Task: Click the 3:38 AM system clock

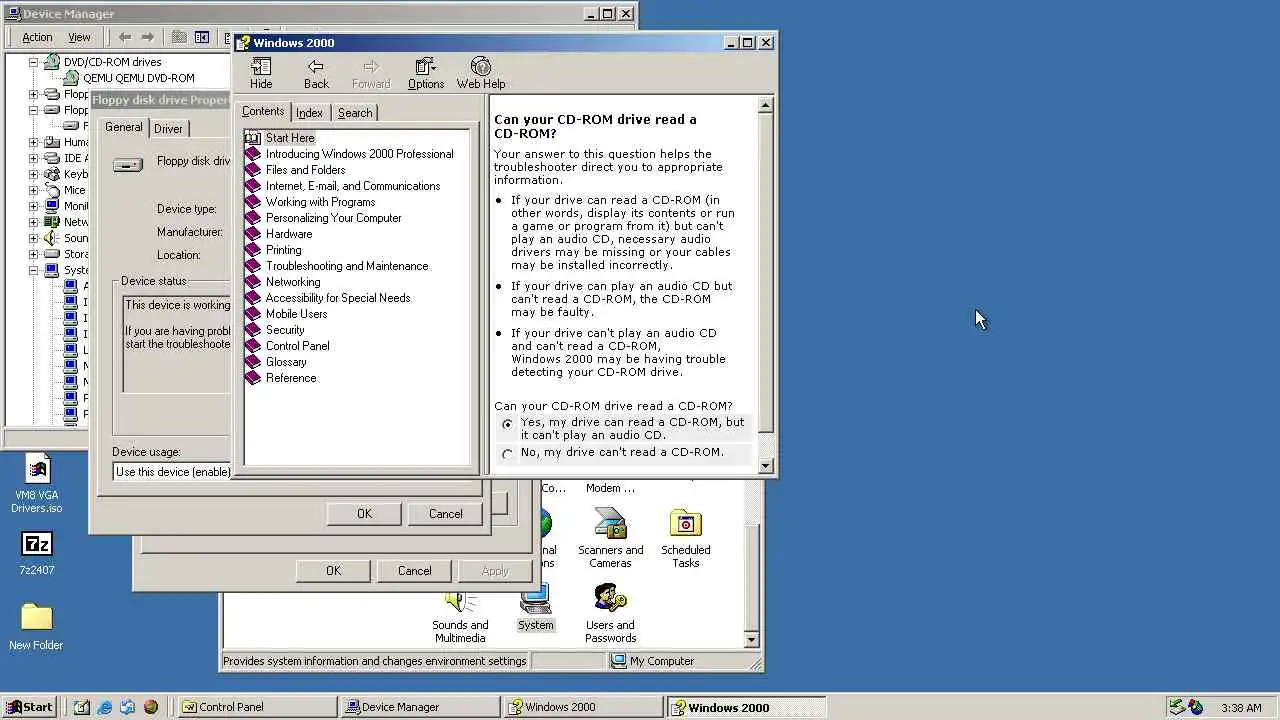Action: point(1241,708)
